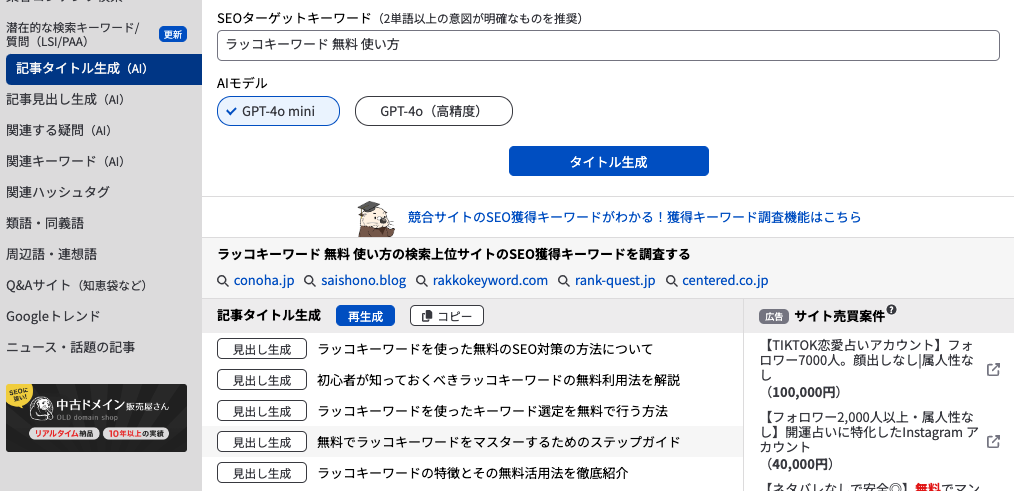Open the rakkokeyword.com link

(490, 281)
